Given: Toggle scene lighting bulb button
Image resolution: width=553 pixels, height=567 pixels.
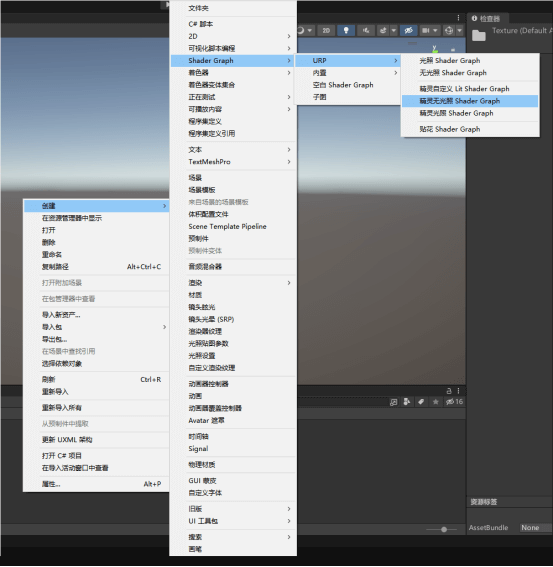Looking at the screenshot, I should pyautogui.click(x=346, y=31).
